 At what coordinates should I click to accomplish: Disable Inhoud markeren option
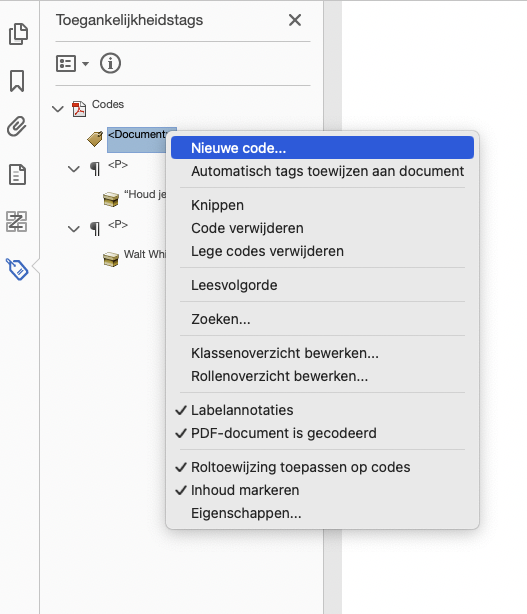pyautogui.click(x=245, y=490)
